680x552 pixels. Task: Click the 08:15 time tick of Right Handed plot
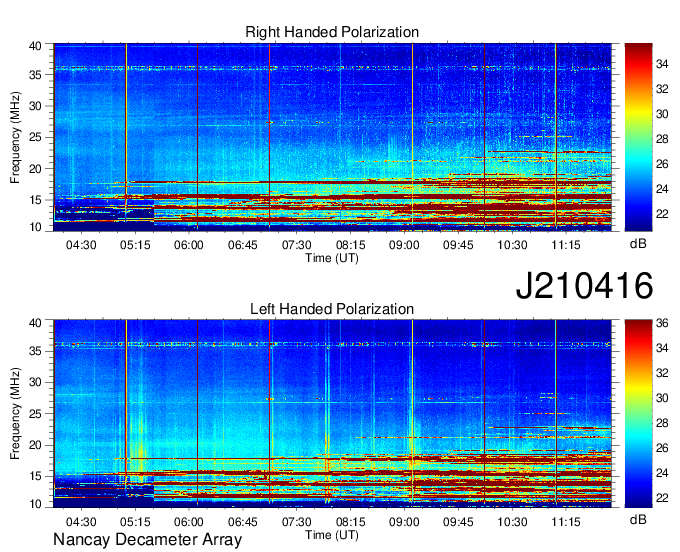pos(350,245)
